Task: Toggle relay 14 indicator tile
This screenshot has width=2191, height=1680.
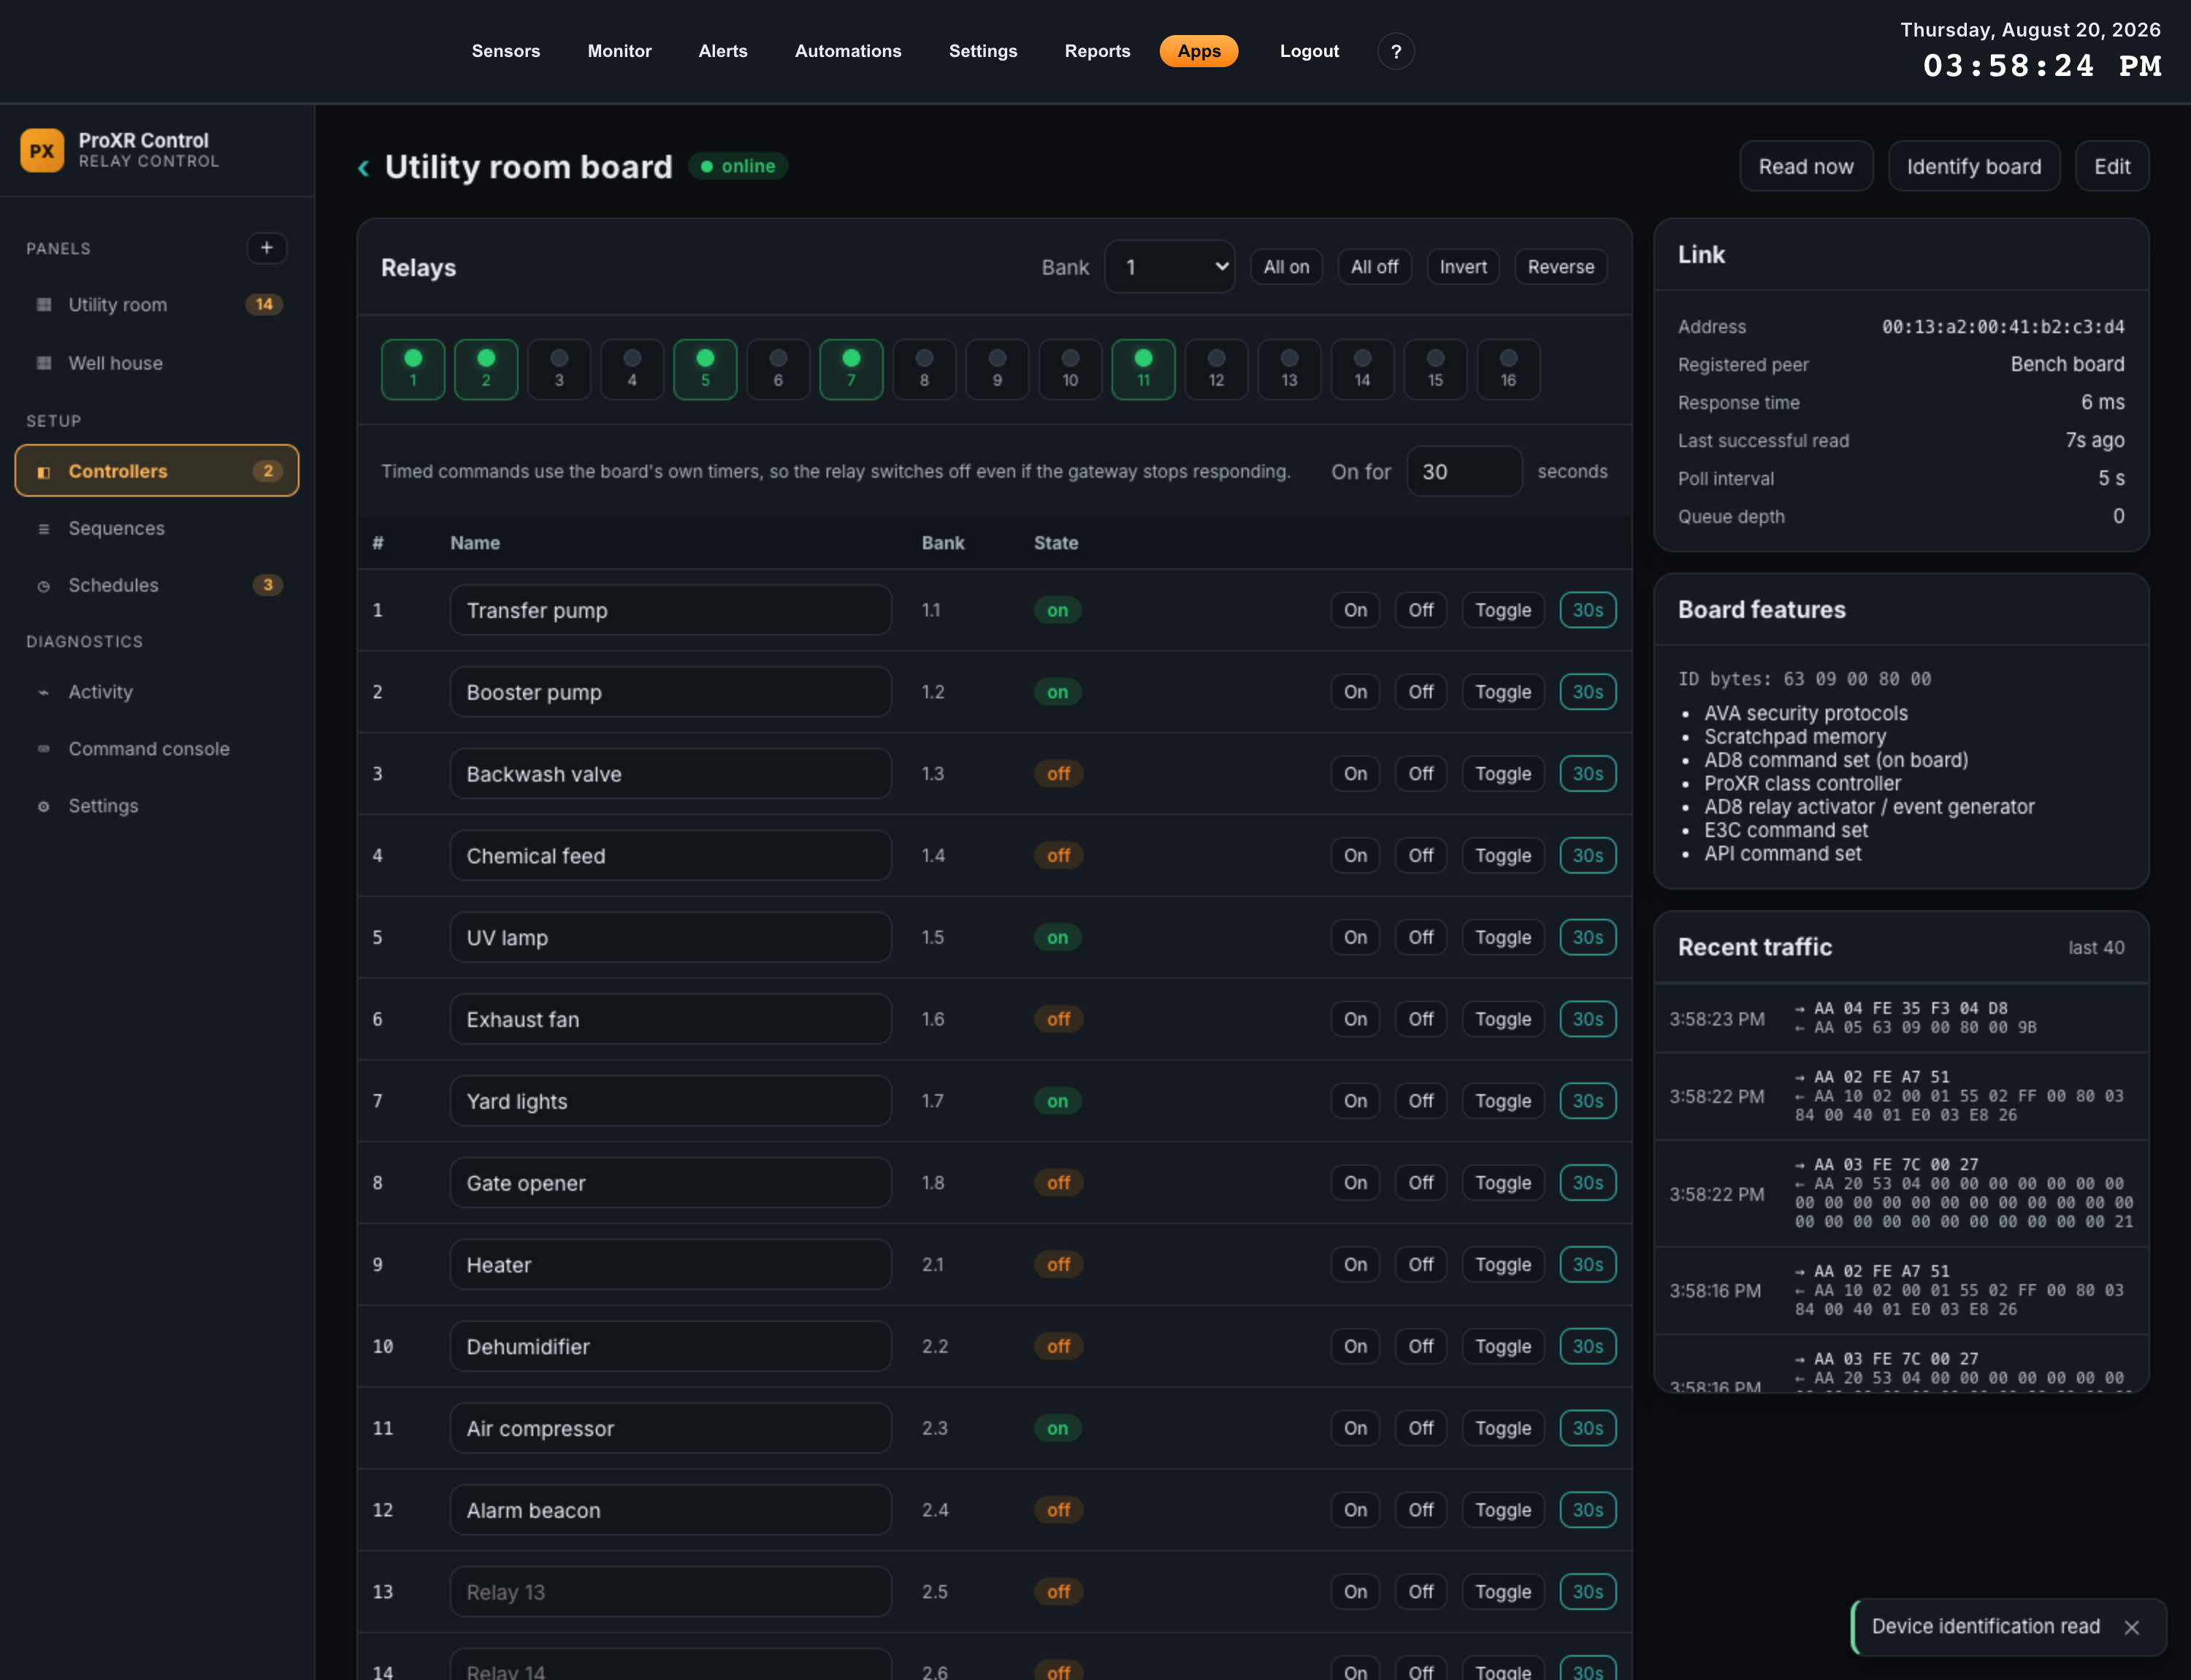Action: tap(1362, 369)
